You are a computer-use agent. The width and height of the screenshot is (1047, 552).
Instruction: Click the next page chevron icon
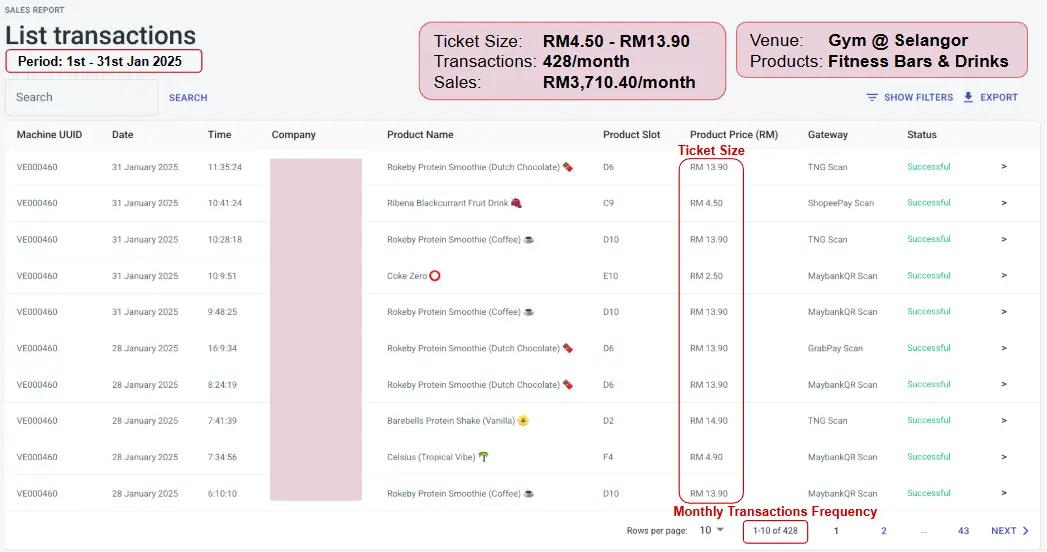[x=1026, y=531]
